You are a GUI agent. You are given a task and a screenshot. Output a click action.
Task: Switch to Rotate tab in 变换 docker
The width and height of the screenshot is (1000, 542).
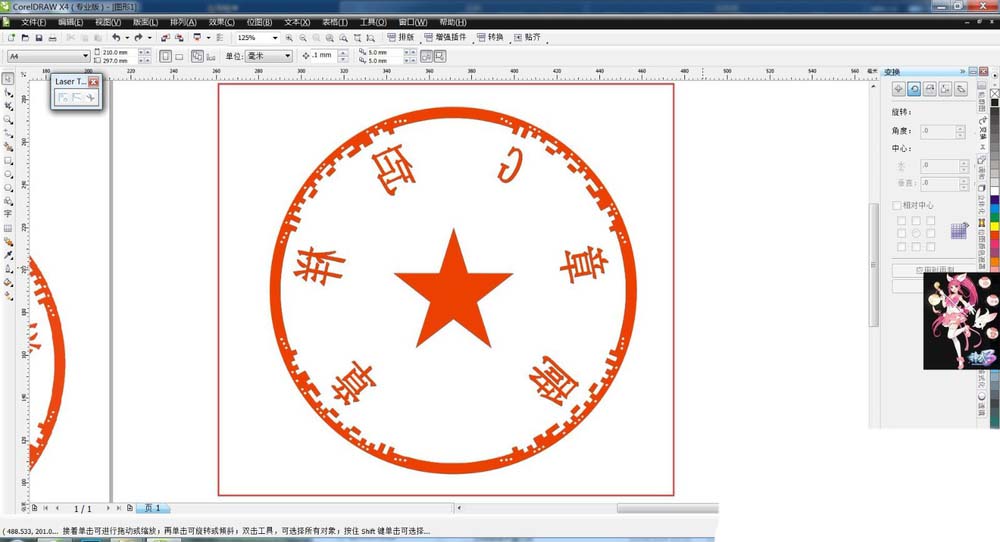(914, 89)
